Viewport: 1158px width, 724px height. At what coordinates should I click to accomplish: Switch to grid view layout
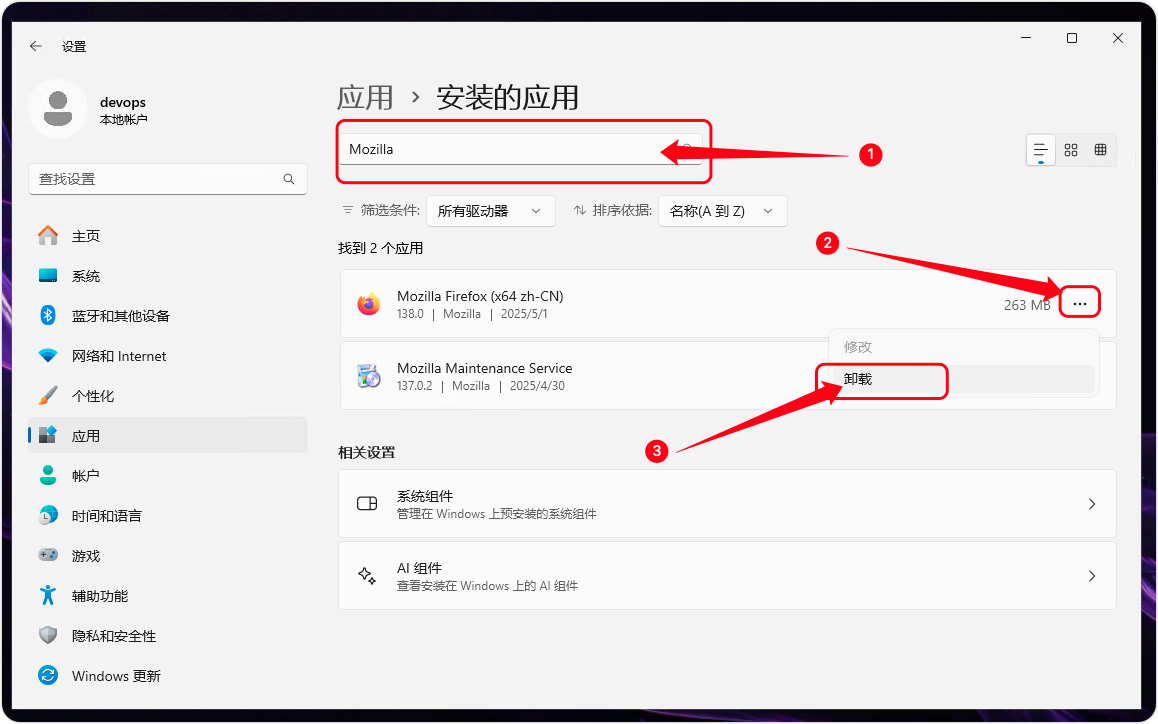click(1071, 150)
